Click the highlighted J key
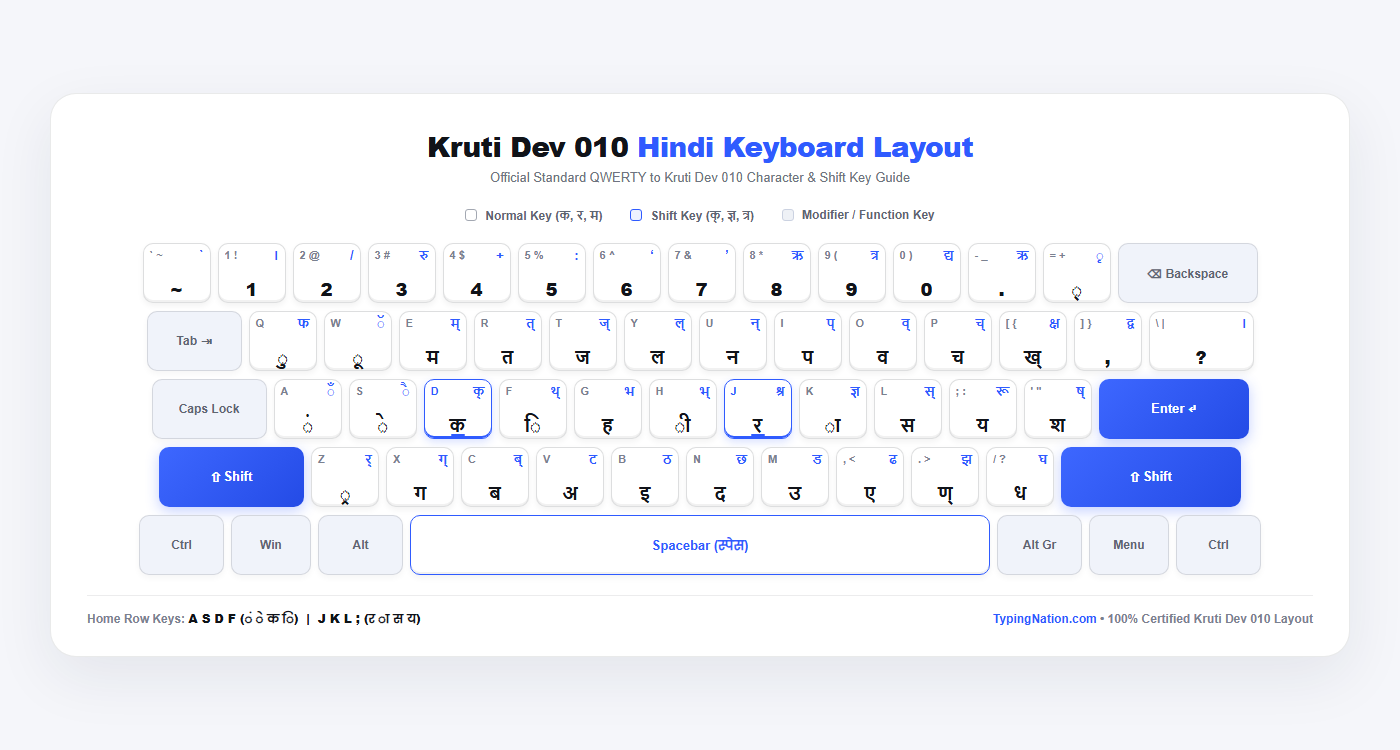 (x=757, y=409)
